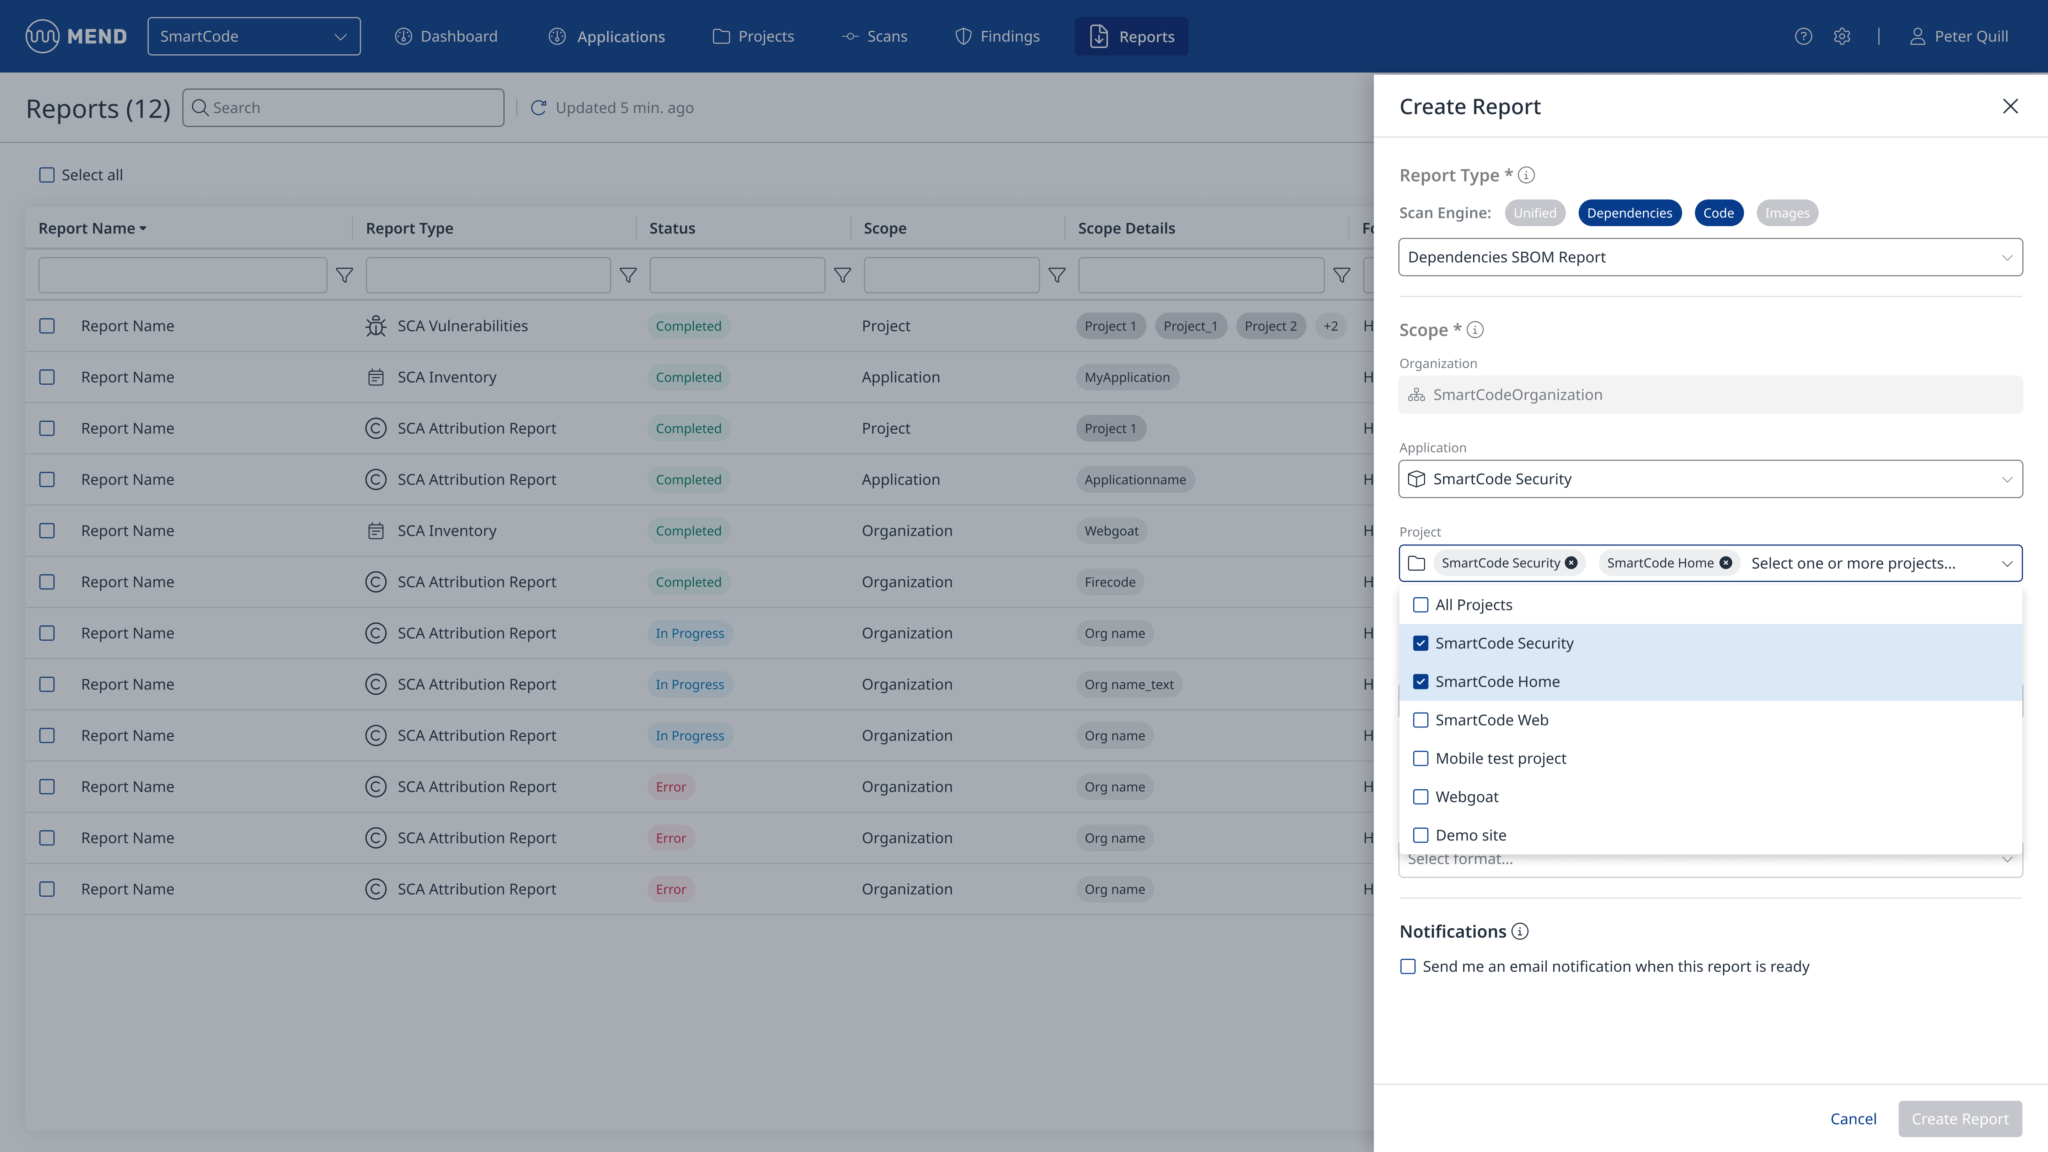Select the Unified scan engine pill

pos(1534,213)
